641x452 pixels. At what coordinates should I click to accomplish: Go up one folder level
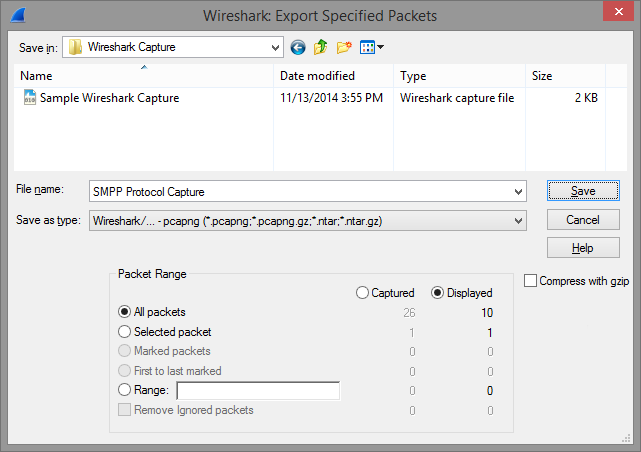(320, 47)
